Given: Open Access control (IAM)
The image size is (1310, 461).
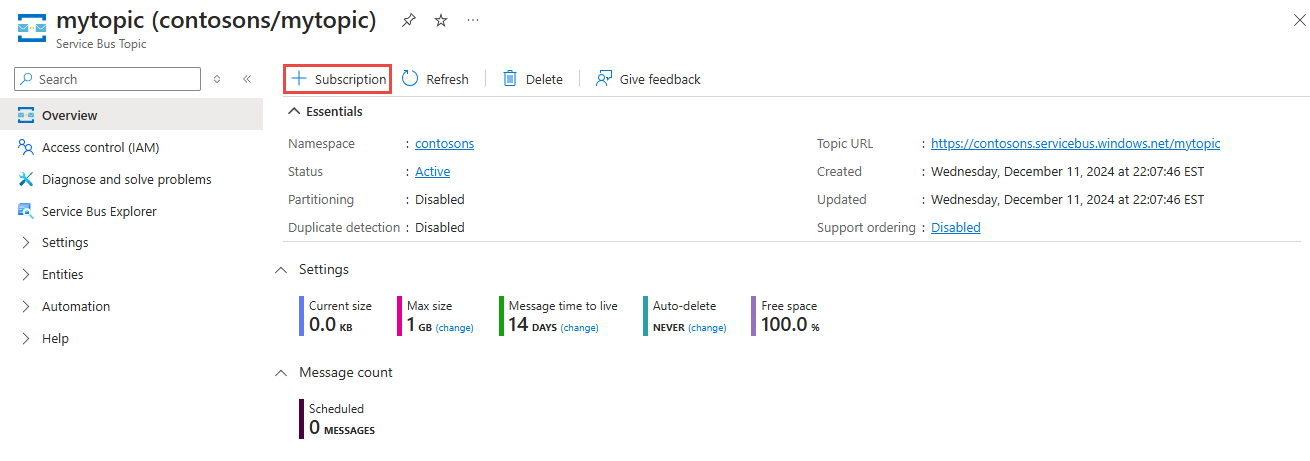Looking at the screenshot, I should [100, 148].
